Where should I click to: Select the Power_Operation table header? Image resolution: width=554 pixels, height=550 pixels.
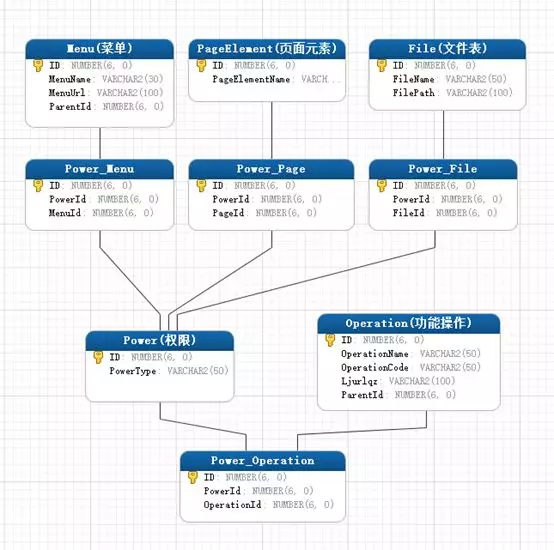tap(263, 461)
